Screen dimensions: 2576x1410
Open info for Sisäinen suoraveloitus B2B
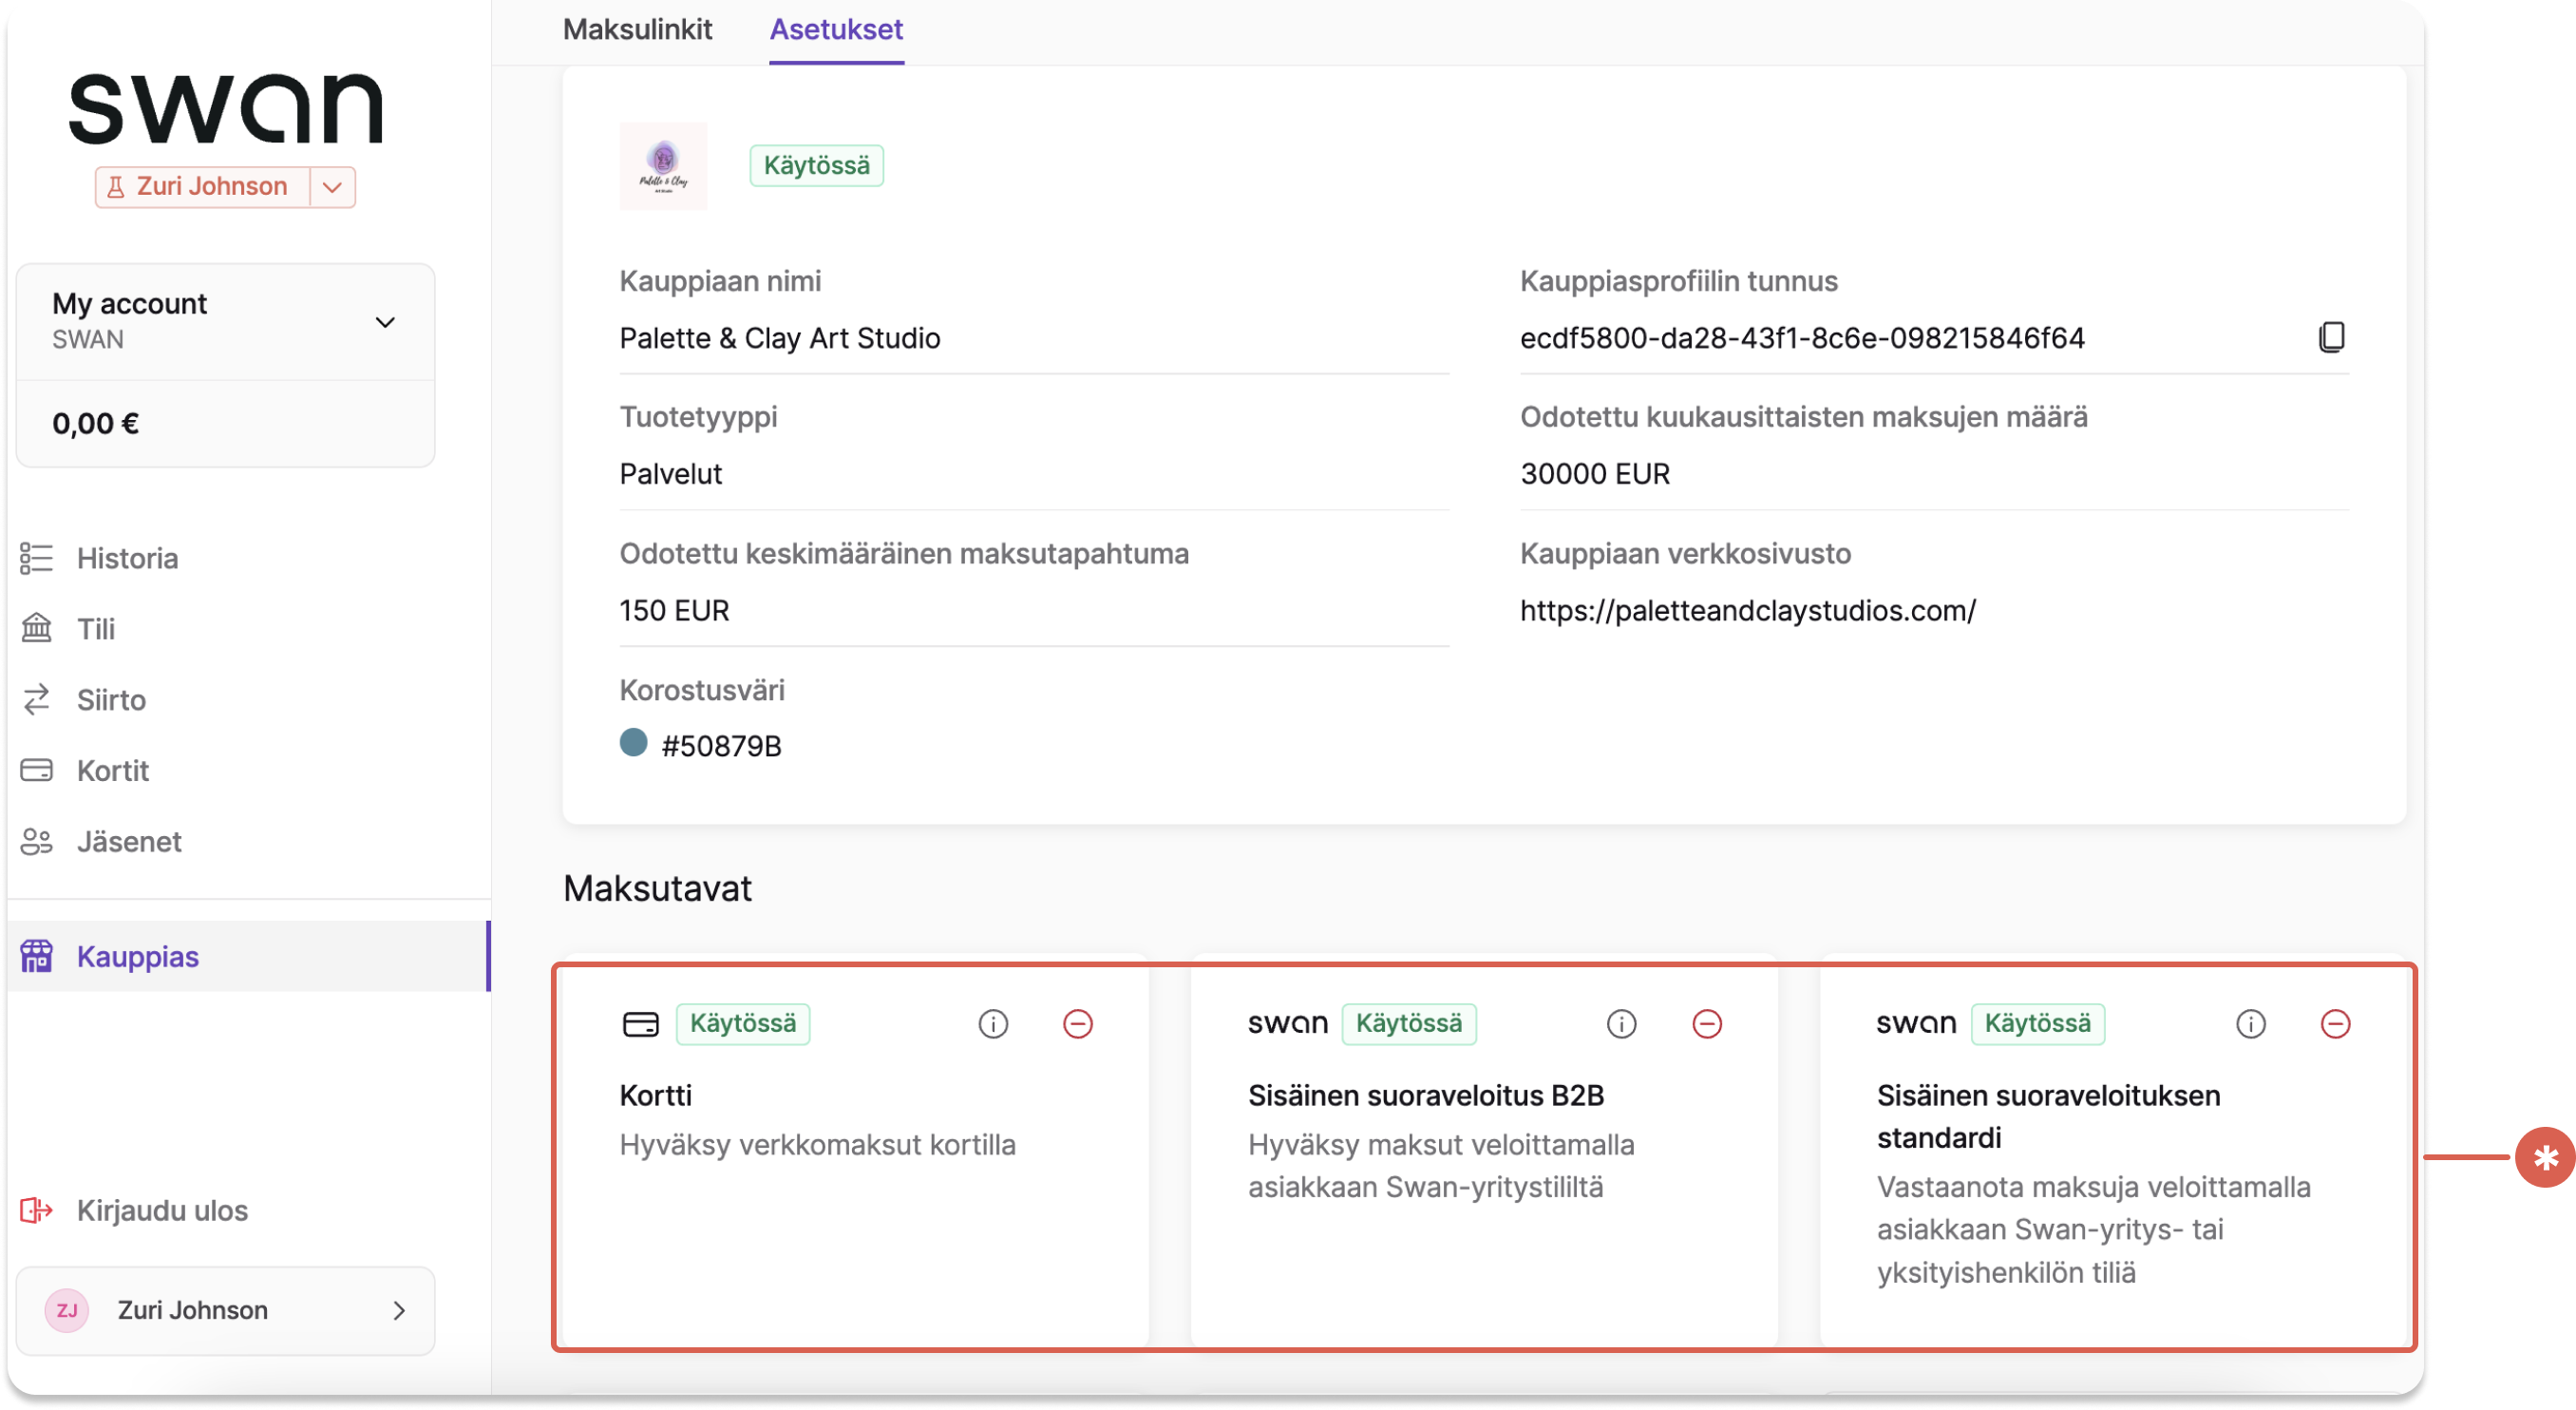click(x=1621, y=1024)
